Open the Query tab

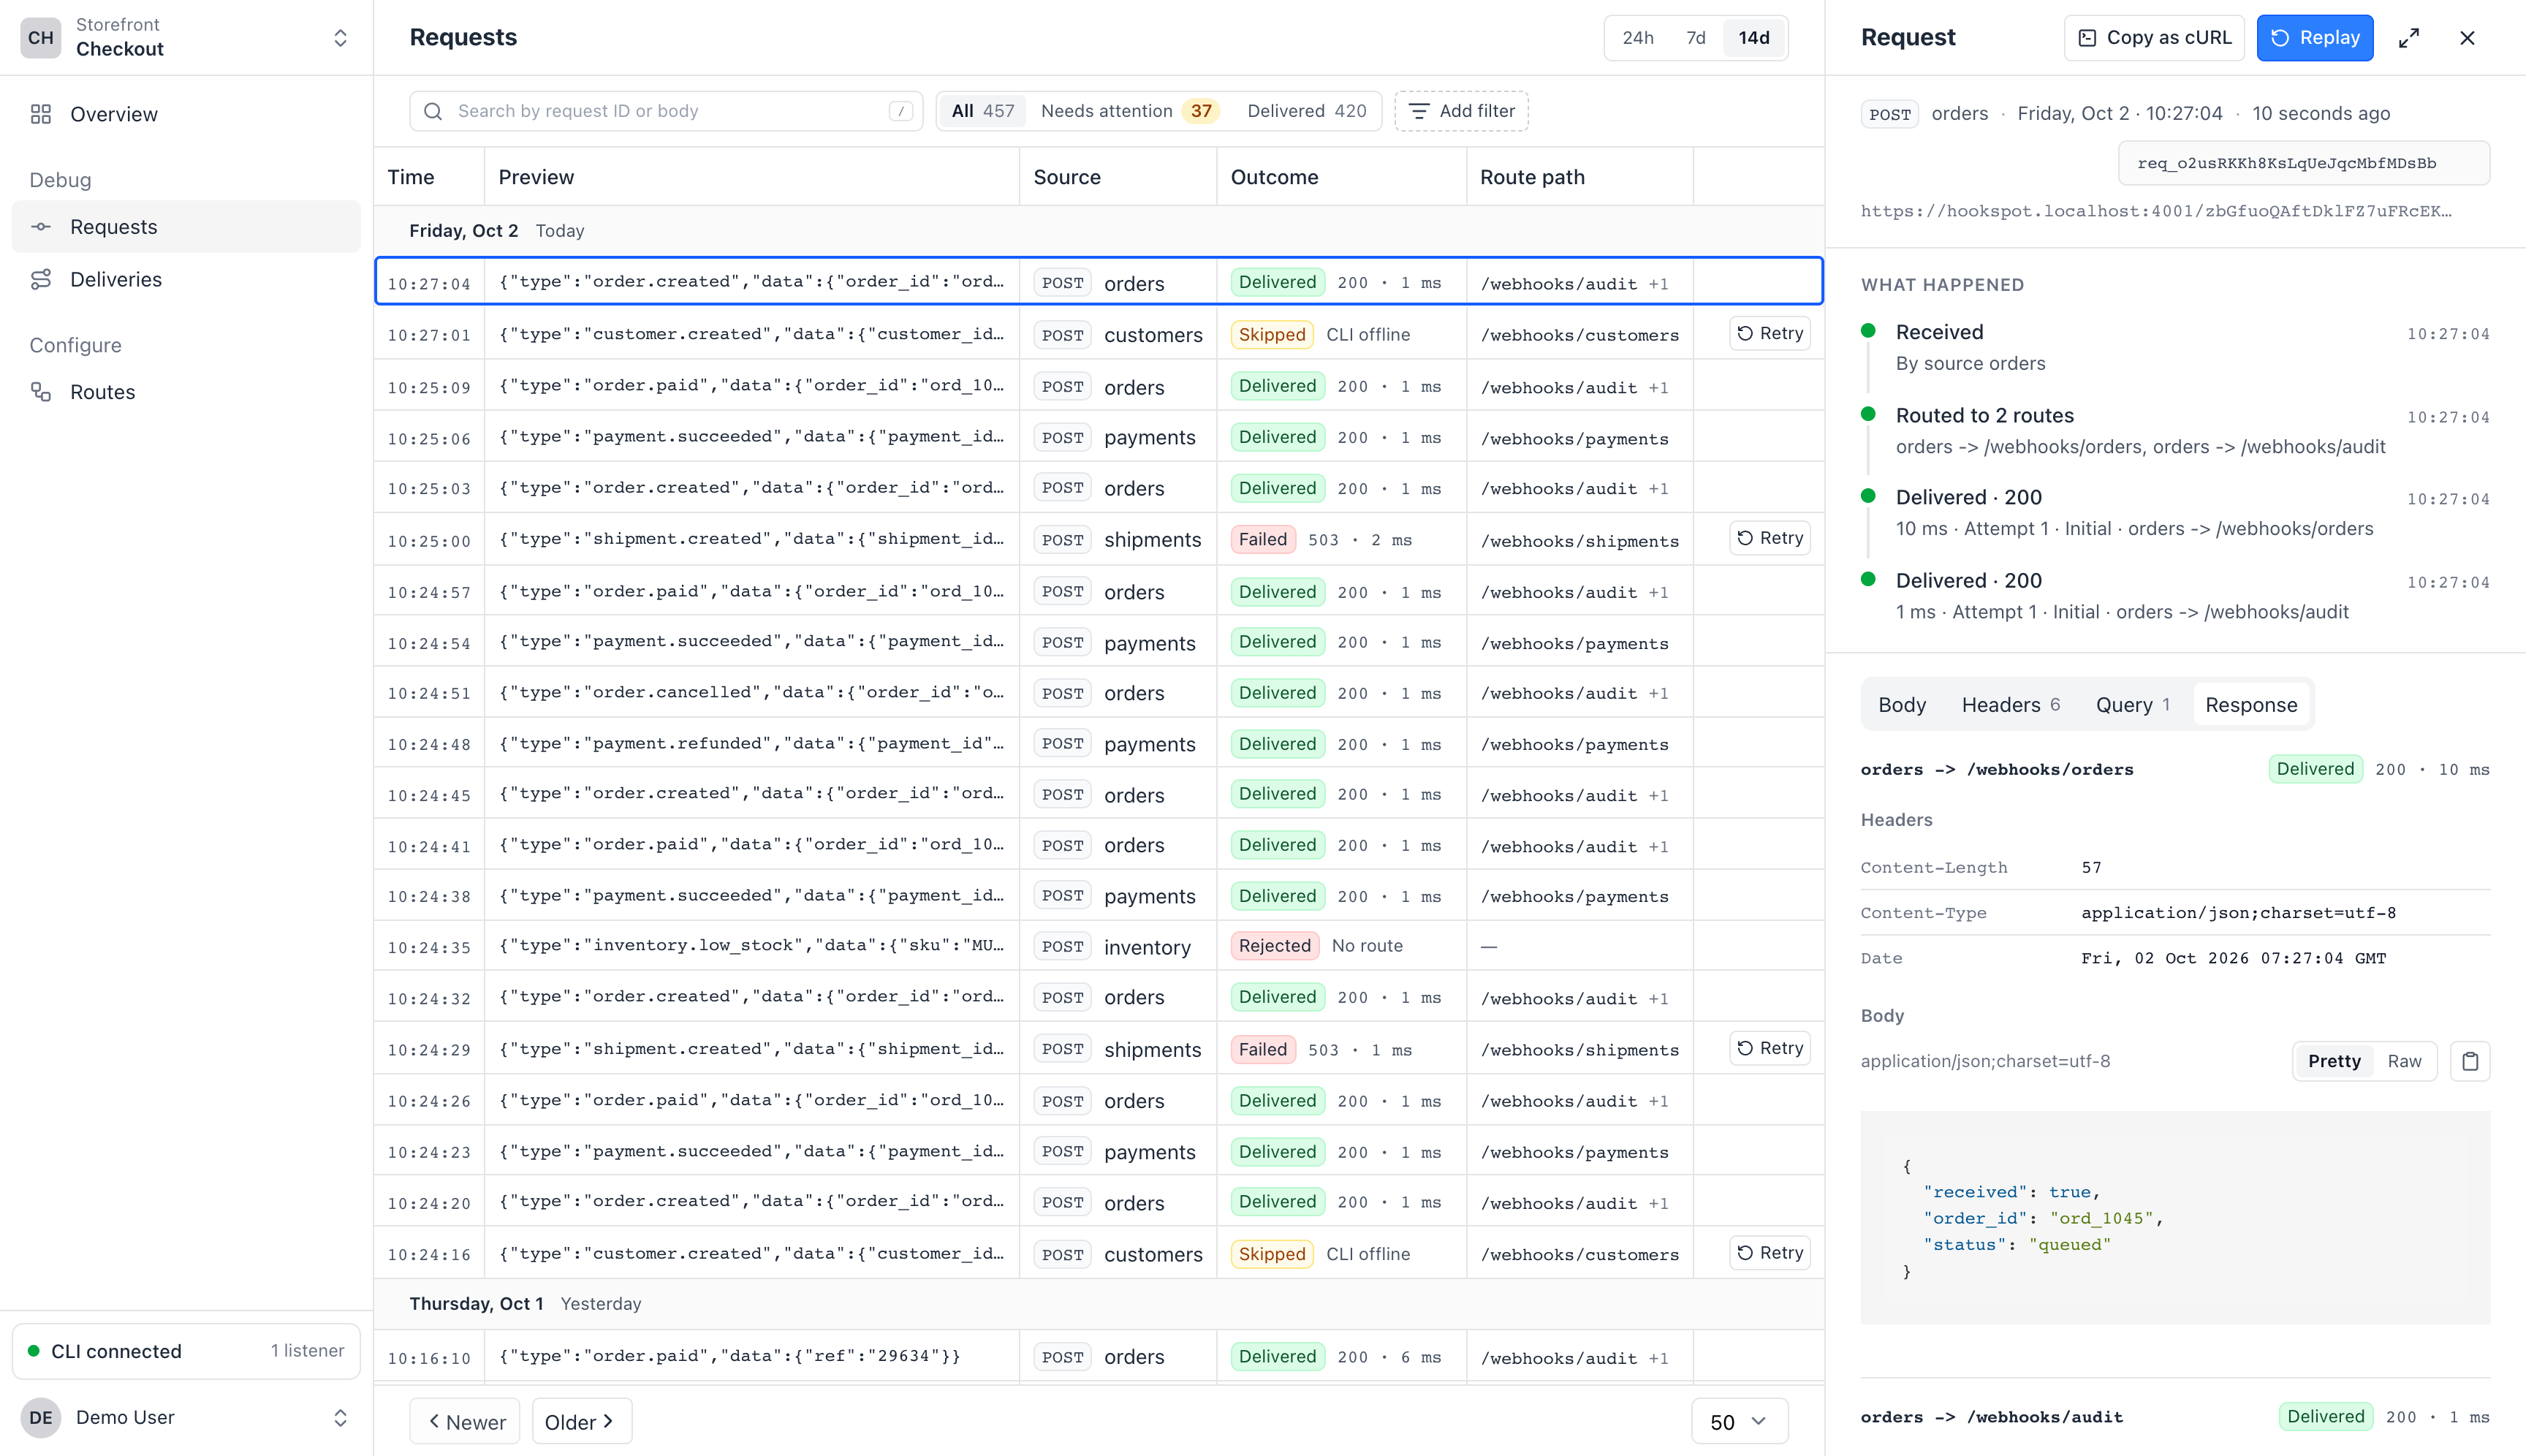tap(2132, 705)
